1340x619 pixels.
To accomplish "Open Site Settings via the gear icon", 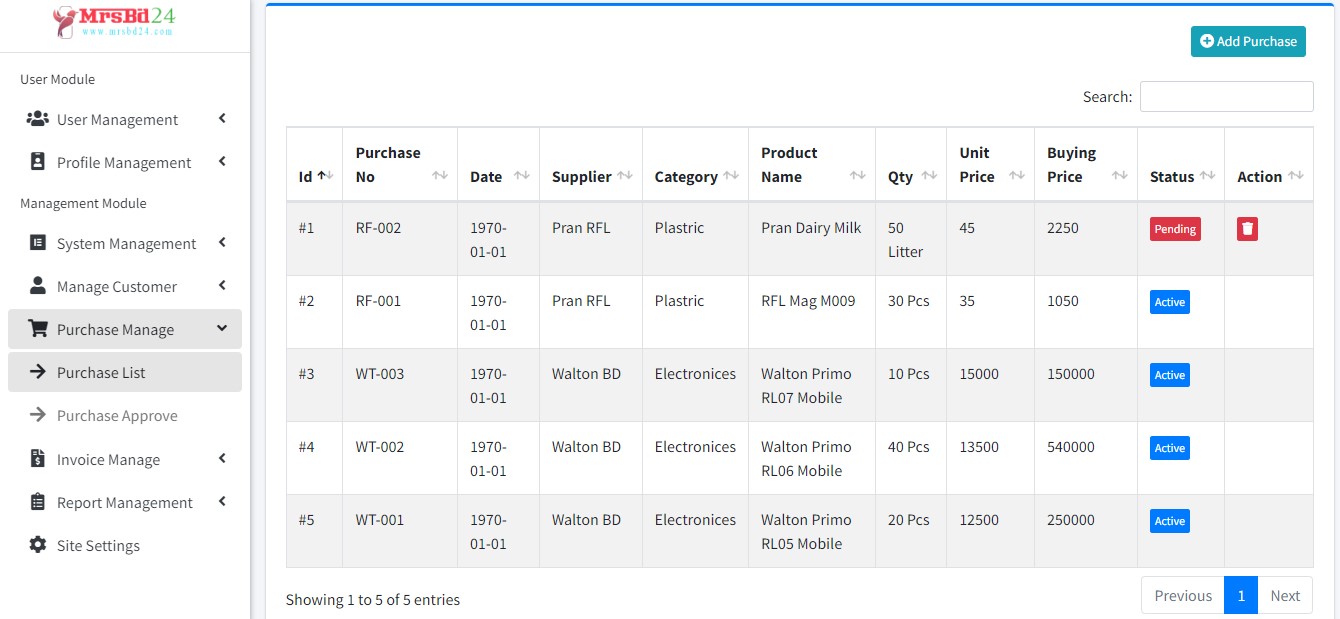I will pos(36,545).
